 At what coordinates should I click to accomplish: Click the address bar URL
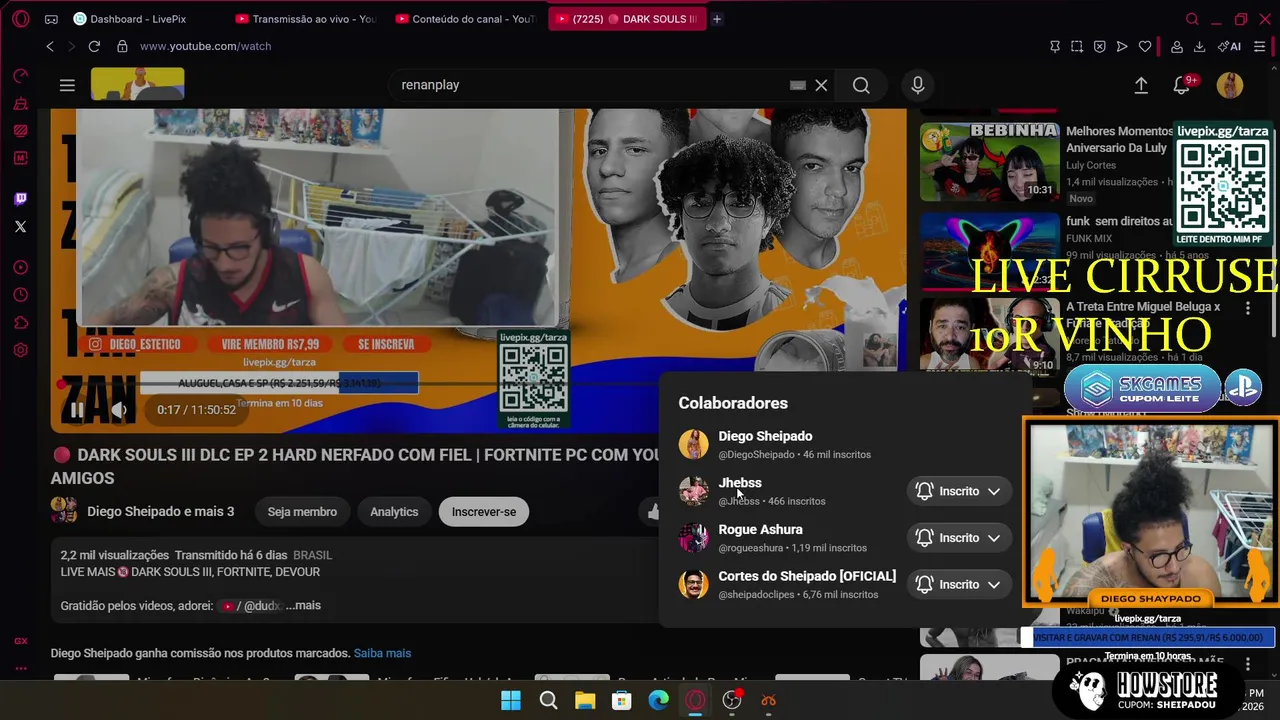205,46
